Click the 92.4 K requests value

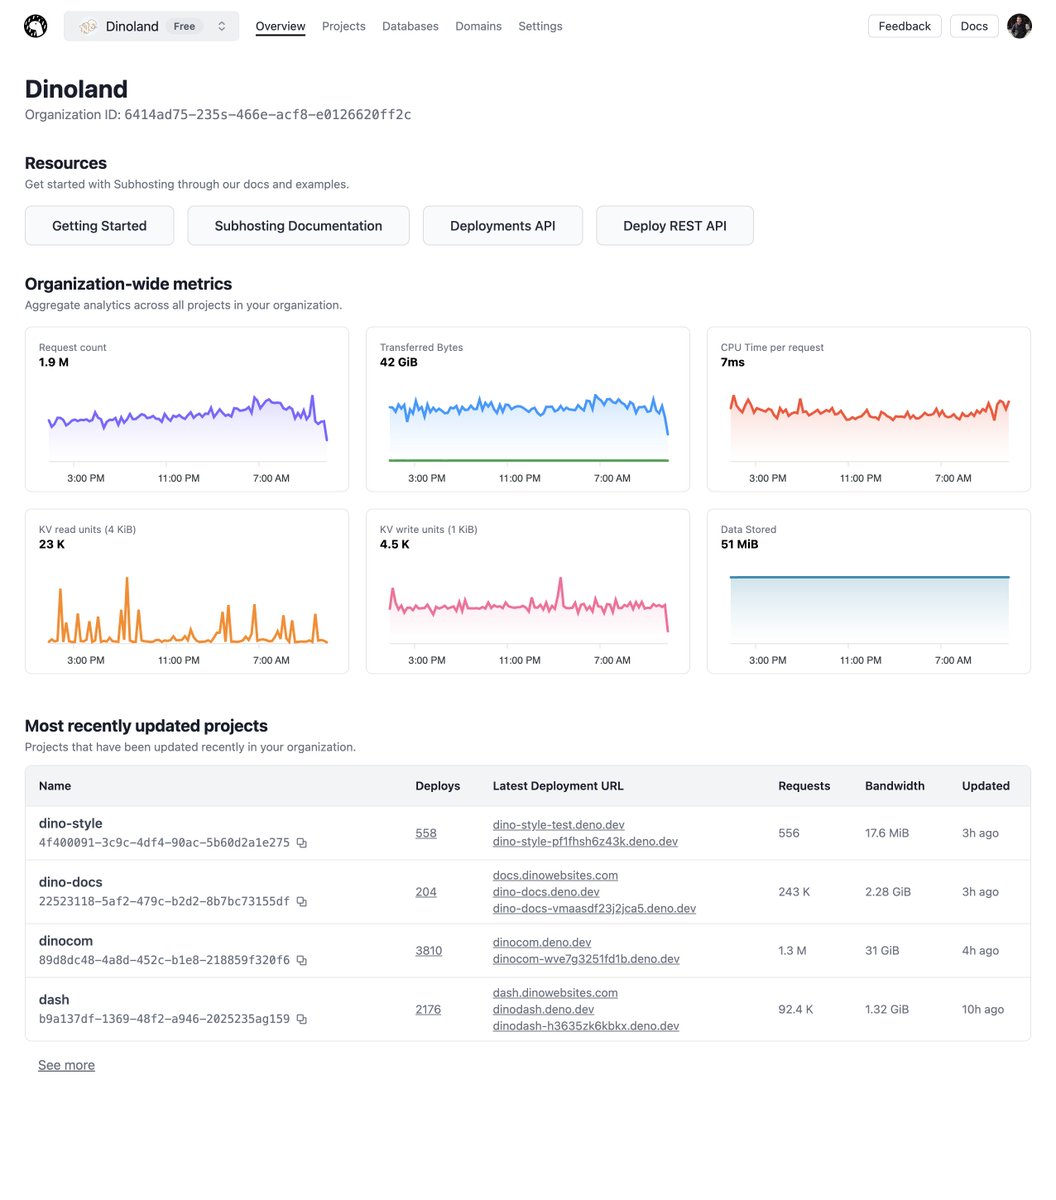tap(796, 1010)
